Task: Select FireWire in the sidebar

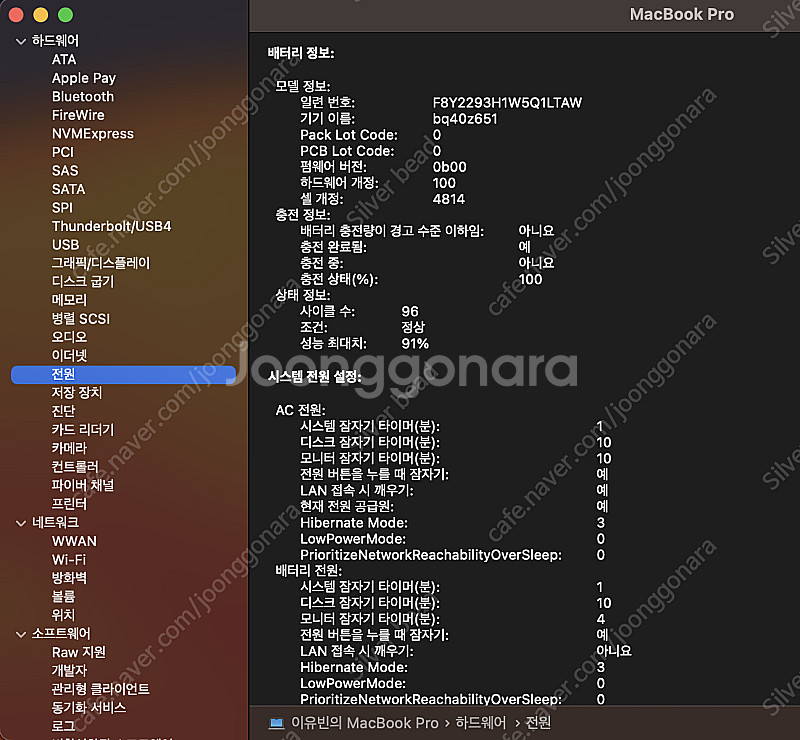Action: point(78,115)
